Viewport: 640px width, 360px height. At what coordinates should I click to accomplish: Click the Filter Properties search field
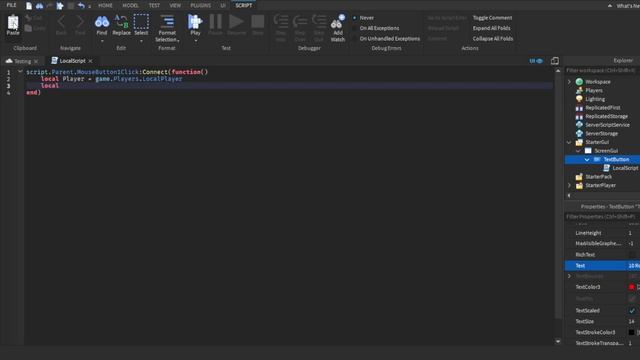[602, 216]
